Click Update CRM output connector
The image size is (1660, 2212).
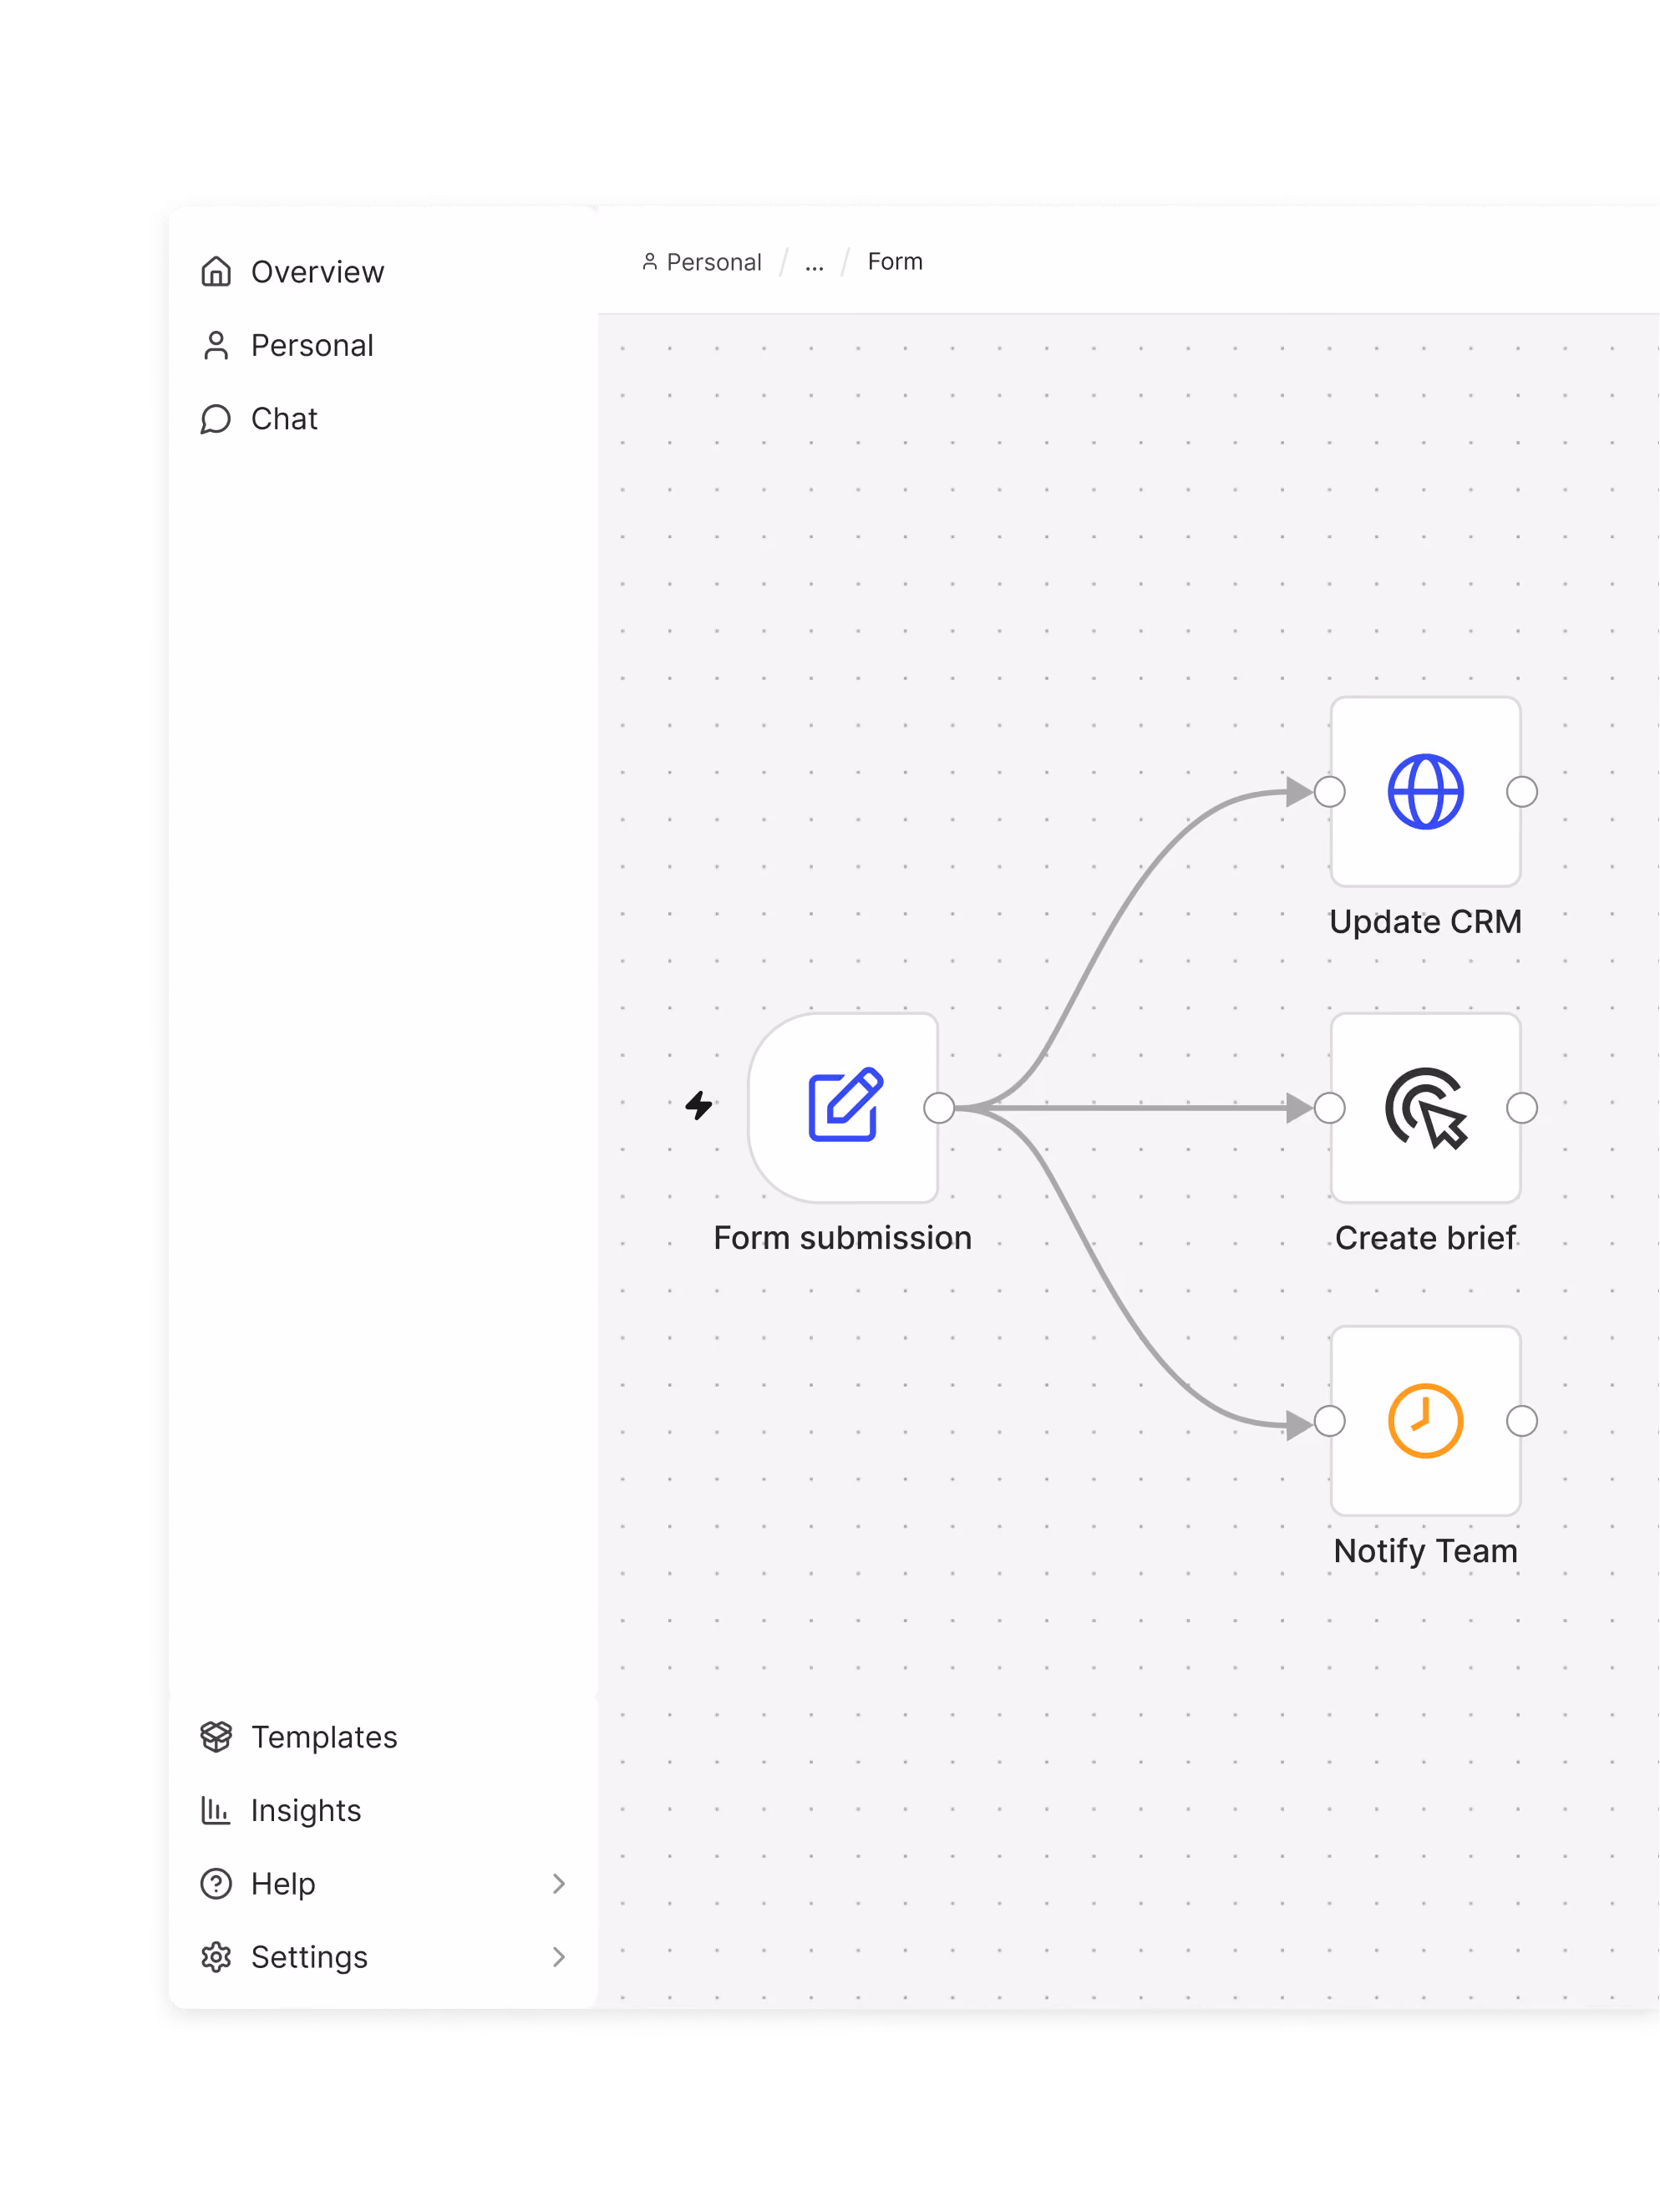(x=1521, y=791)
